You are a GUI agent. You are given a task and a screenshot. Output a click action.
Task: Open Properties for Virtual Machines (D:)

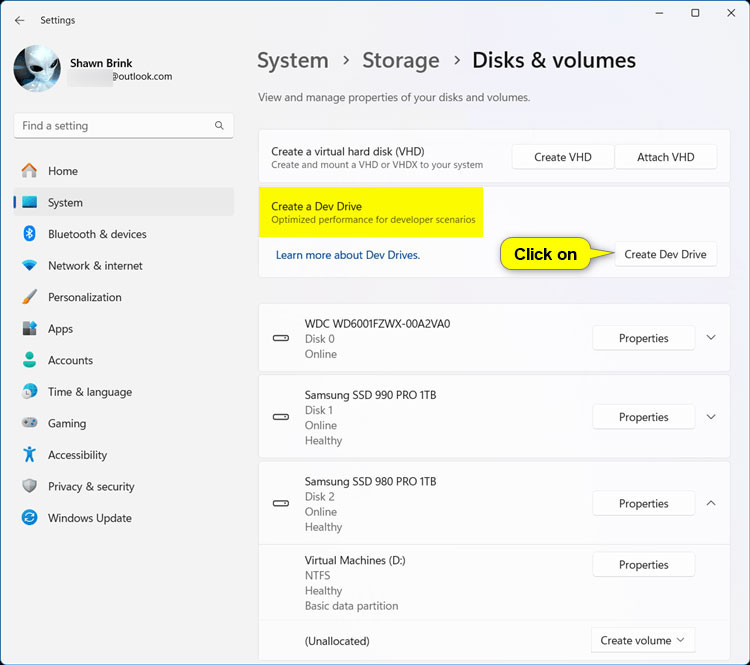point(643,565)
